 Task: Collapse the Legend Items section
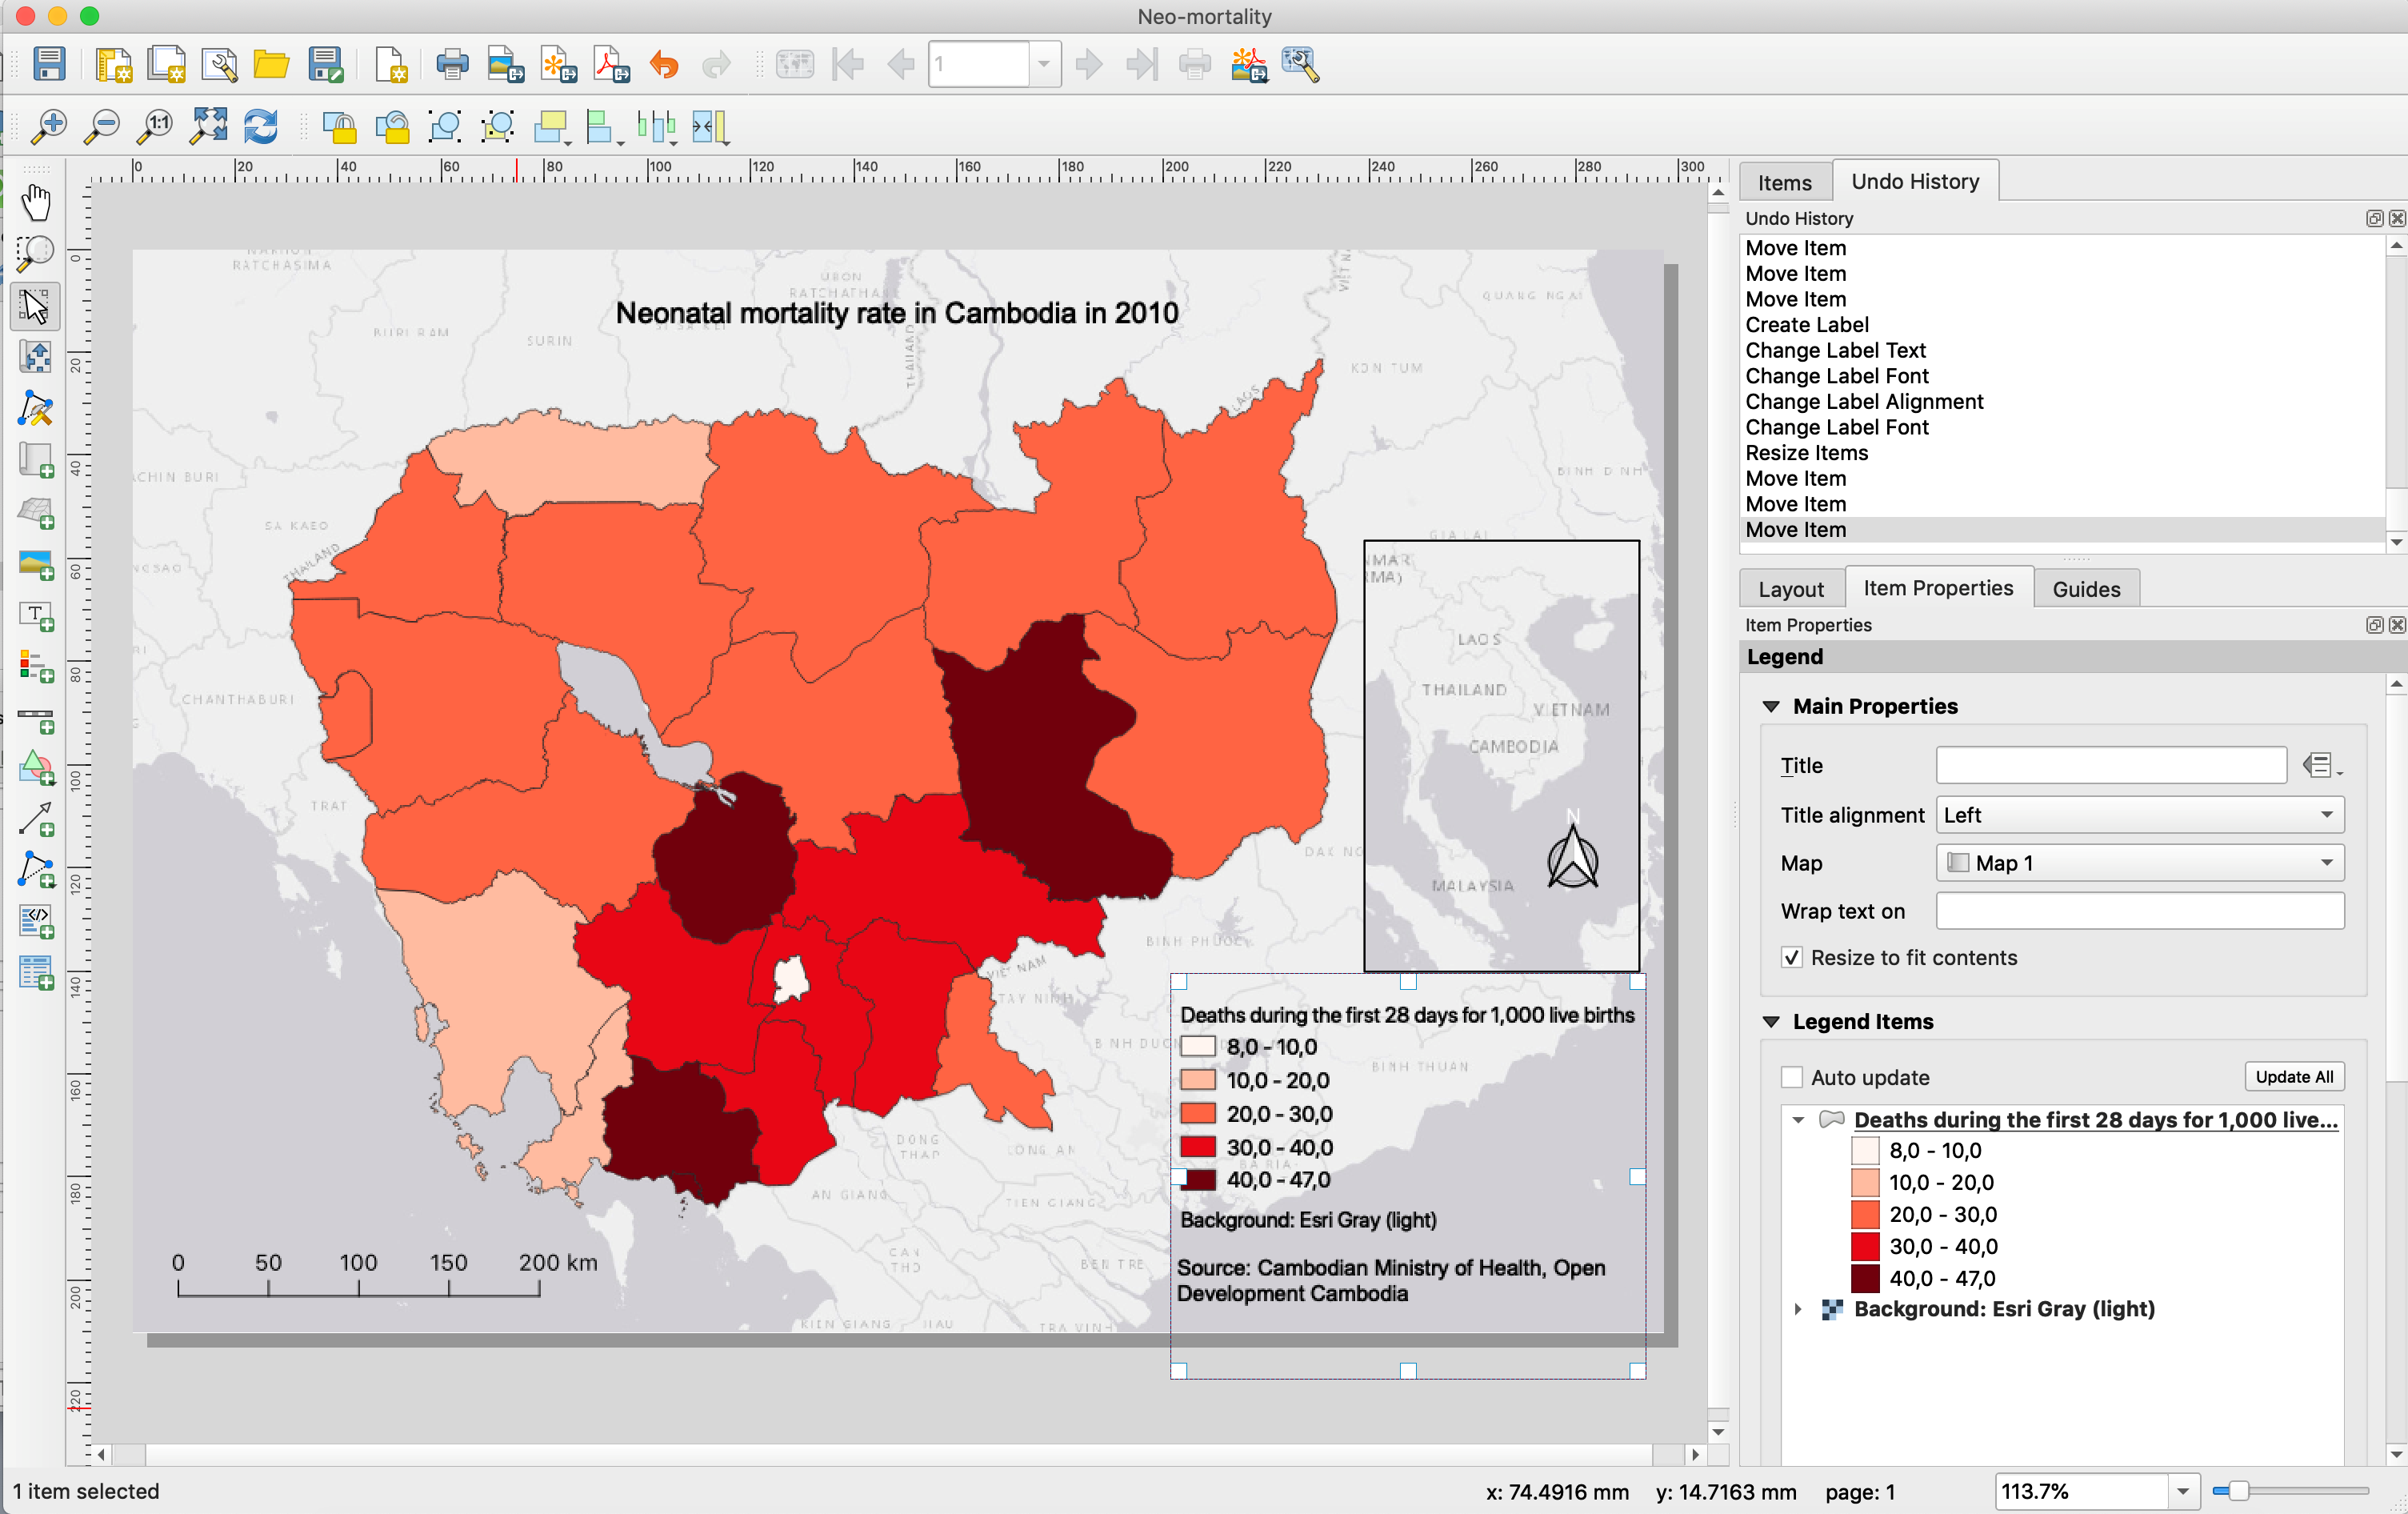[x=1771, y=1022]
